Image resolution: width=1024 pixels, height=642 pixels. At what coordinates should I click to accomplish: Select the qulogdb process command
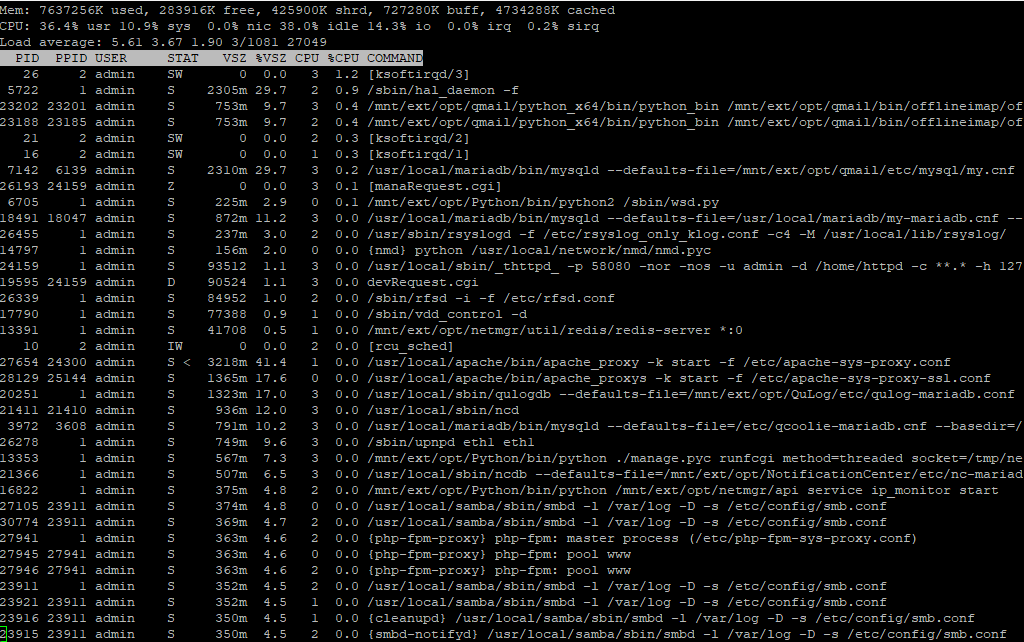click(691, 394)
